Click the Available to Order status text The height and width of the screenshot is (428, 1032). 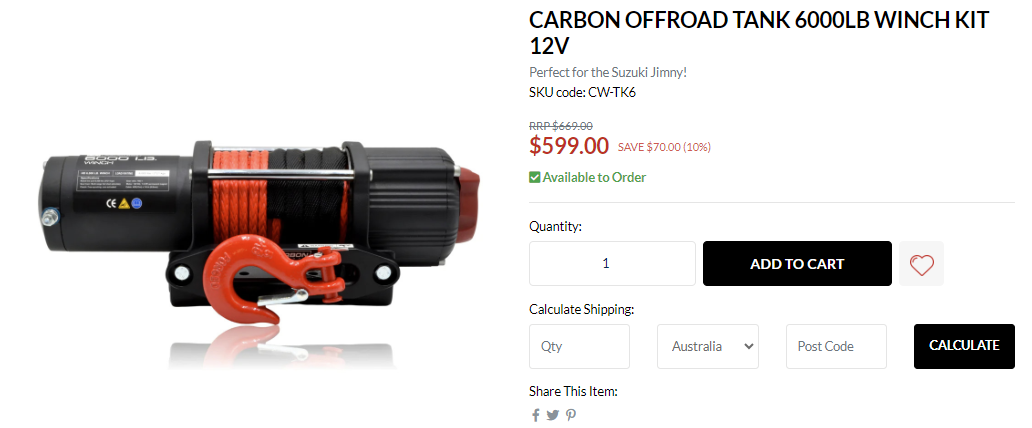(x=594, y=177)
